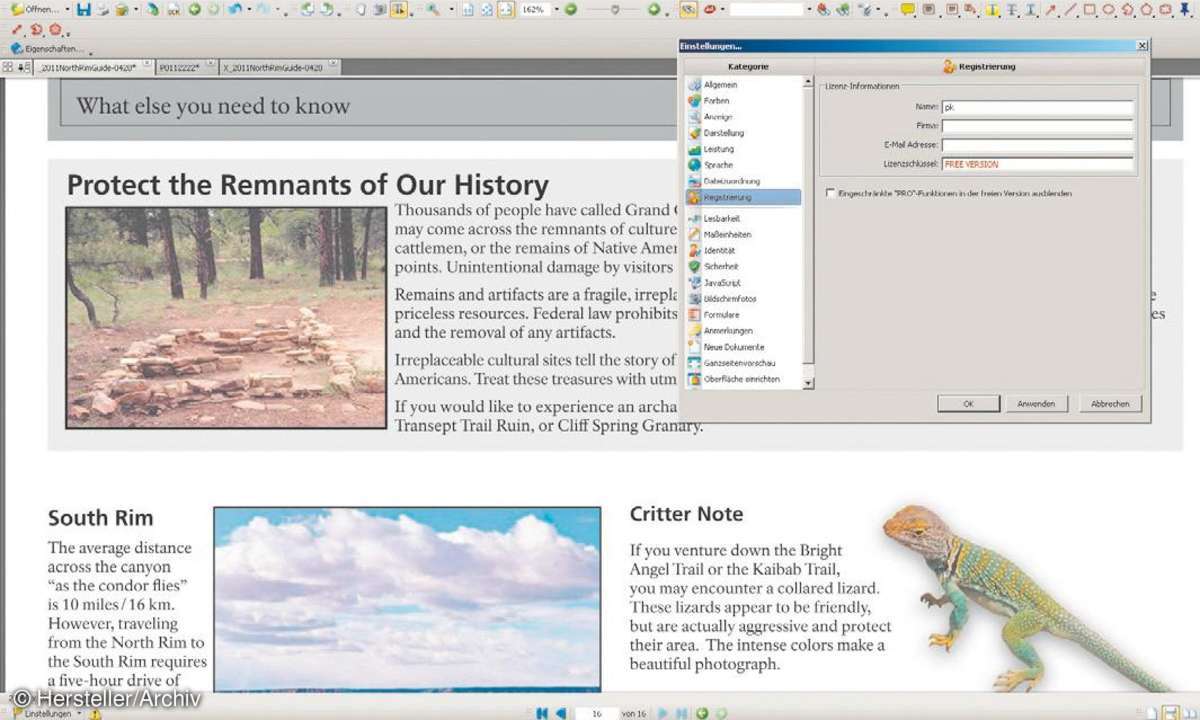Select the Line drawing tool
Image resolution: width=1200 pixels, height=720 pixels.
click(x=1069, y=9)
